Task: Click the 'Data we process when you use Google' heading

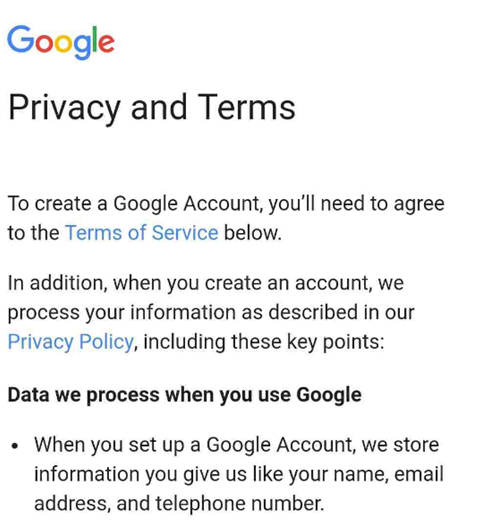Action: (185, 395)
